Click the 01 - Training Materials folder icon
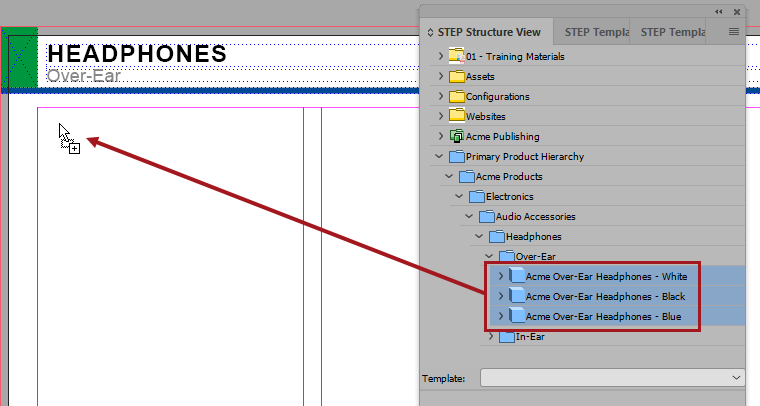This screenshot has height=406, width=760. pyautogui.click(x=457, y=56)
